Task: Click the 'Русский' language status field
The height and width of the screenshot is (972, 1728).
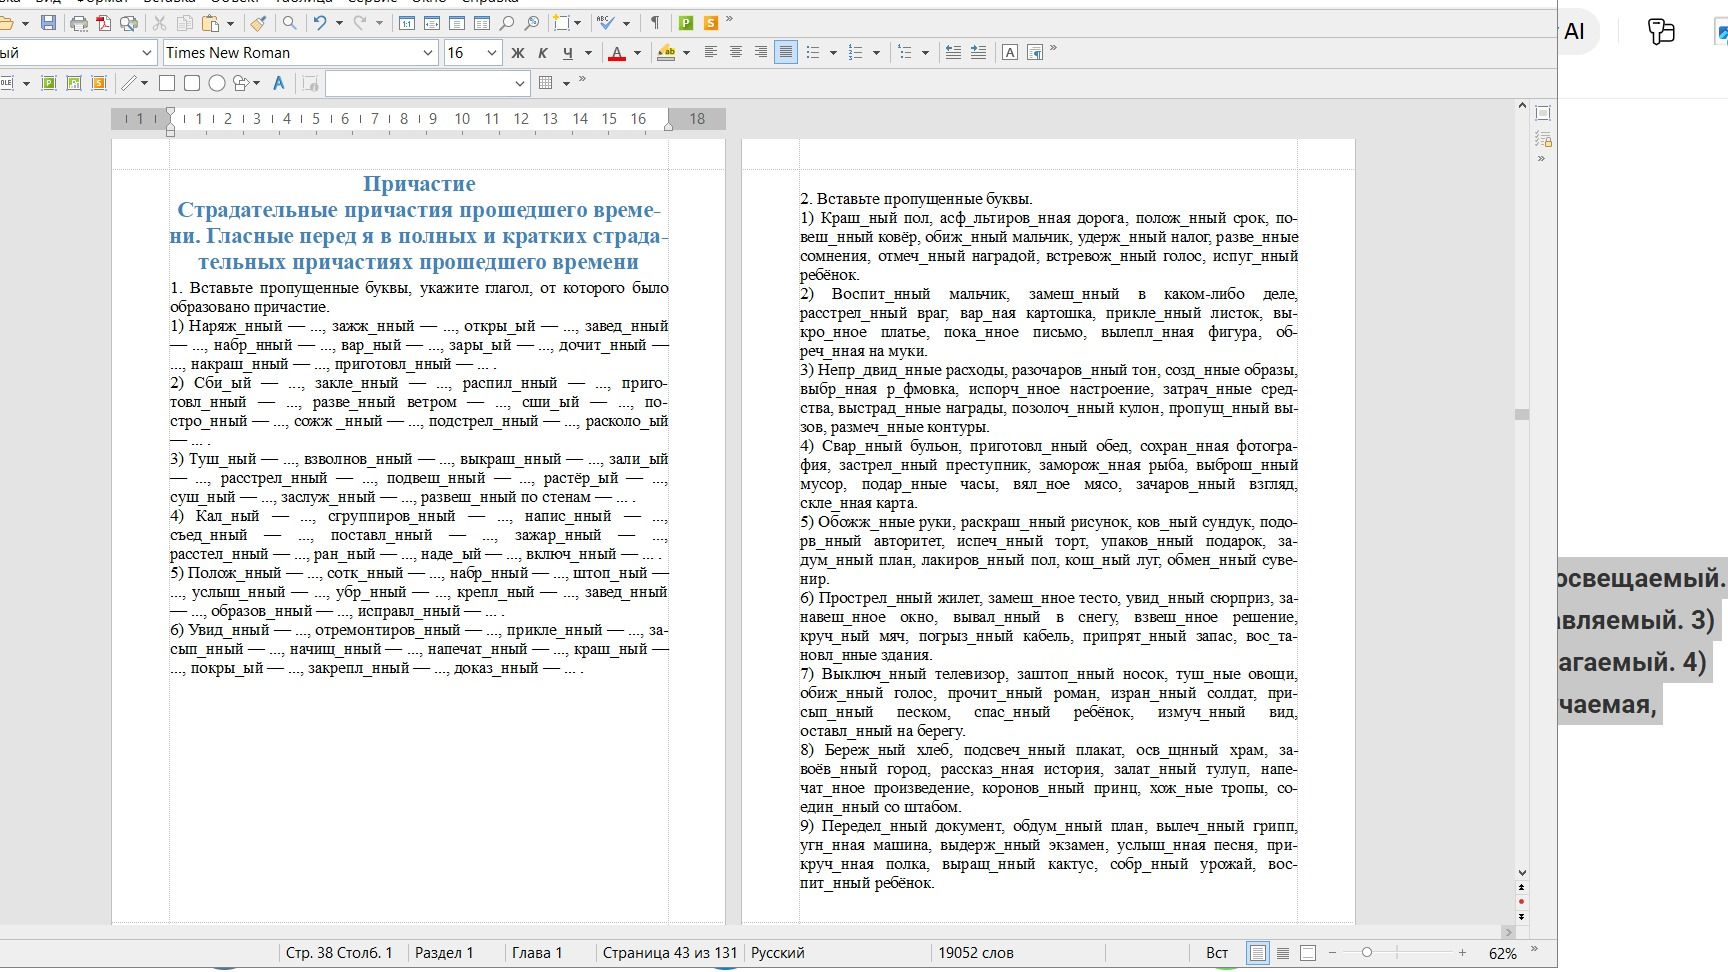Action: coord(778,953)
